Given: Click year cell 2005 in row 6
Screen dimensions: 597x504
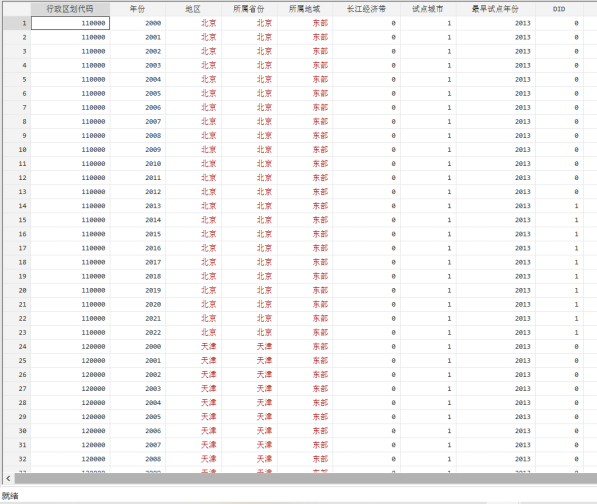Looking at the screenshot, I should [x=138, y=94].
